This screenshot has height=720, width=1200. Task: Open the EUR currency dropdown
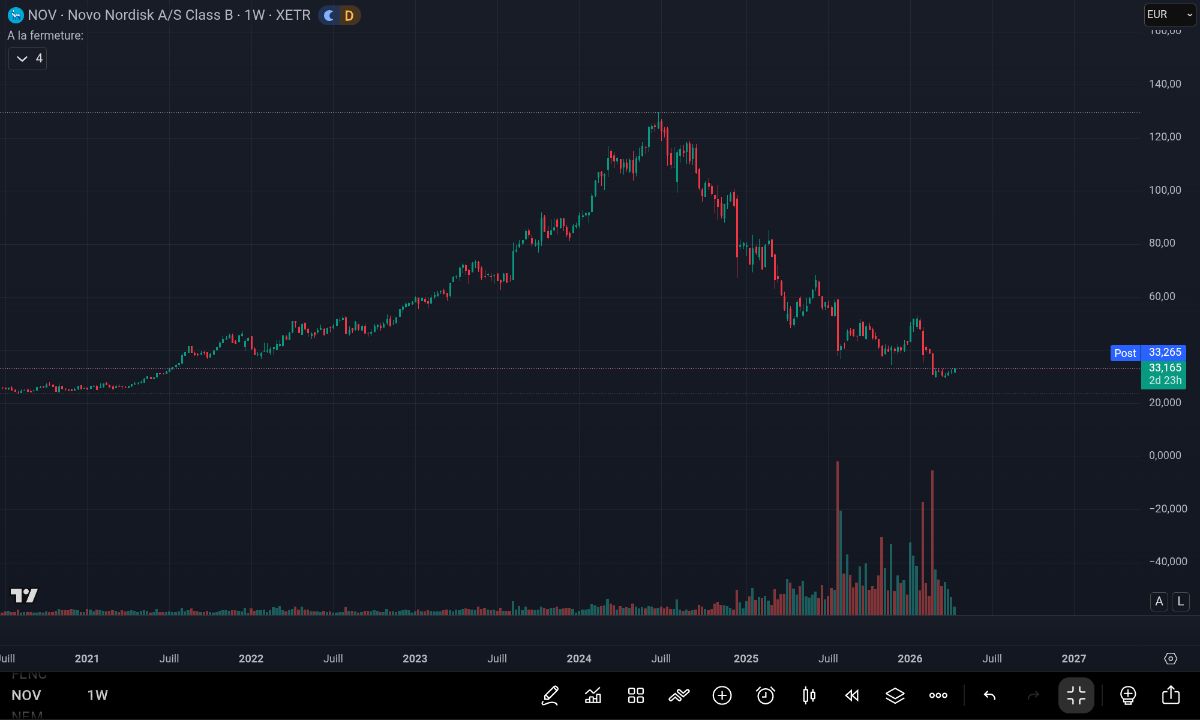click(x=1169, y=15)
